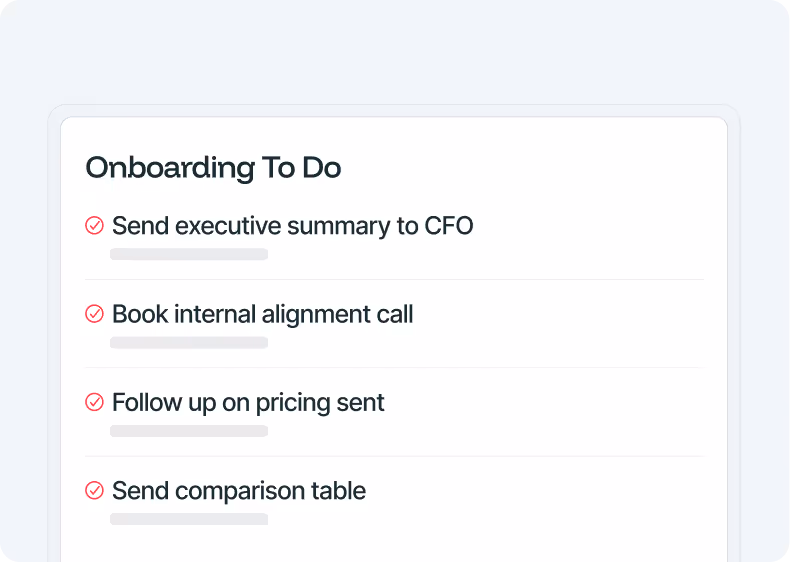Image resolution: width=790 pixels, height=562 pixels.
Task: Uncheck the 'Book internal alignment call' check circle
Action: (94, 314)
